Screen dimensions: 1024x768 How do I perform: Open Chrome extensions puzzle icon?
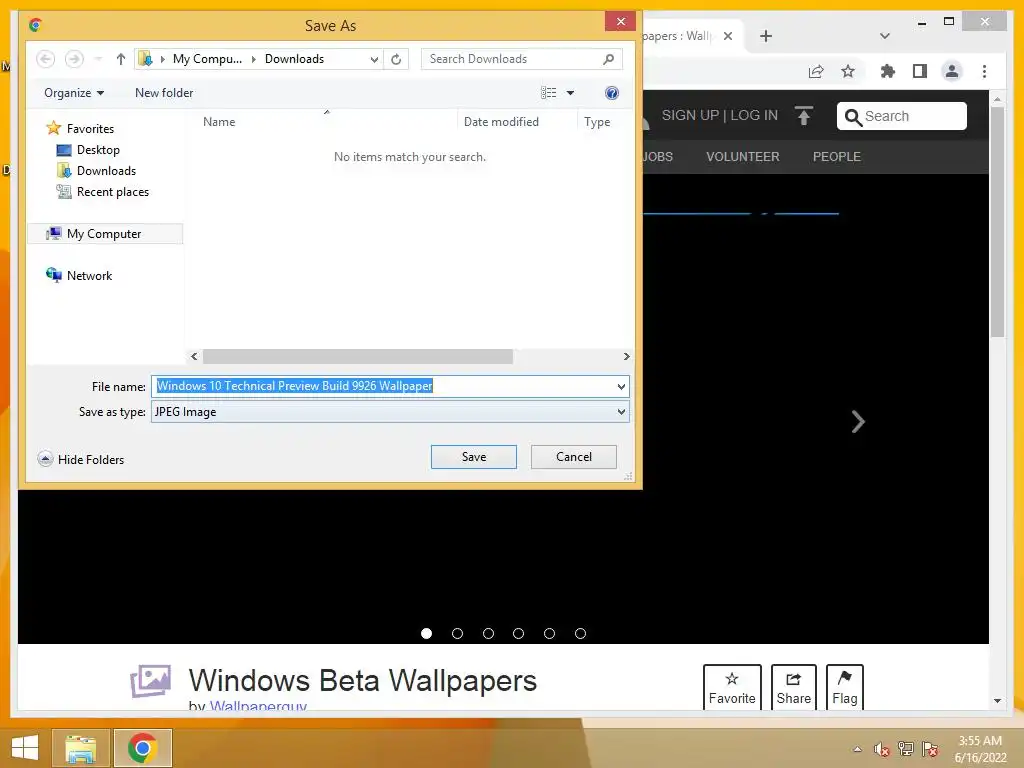point(888,71)
